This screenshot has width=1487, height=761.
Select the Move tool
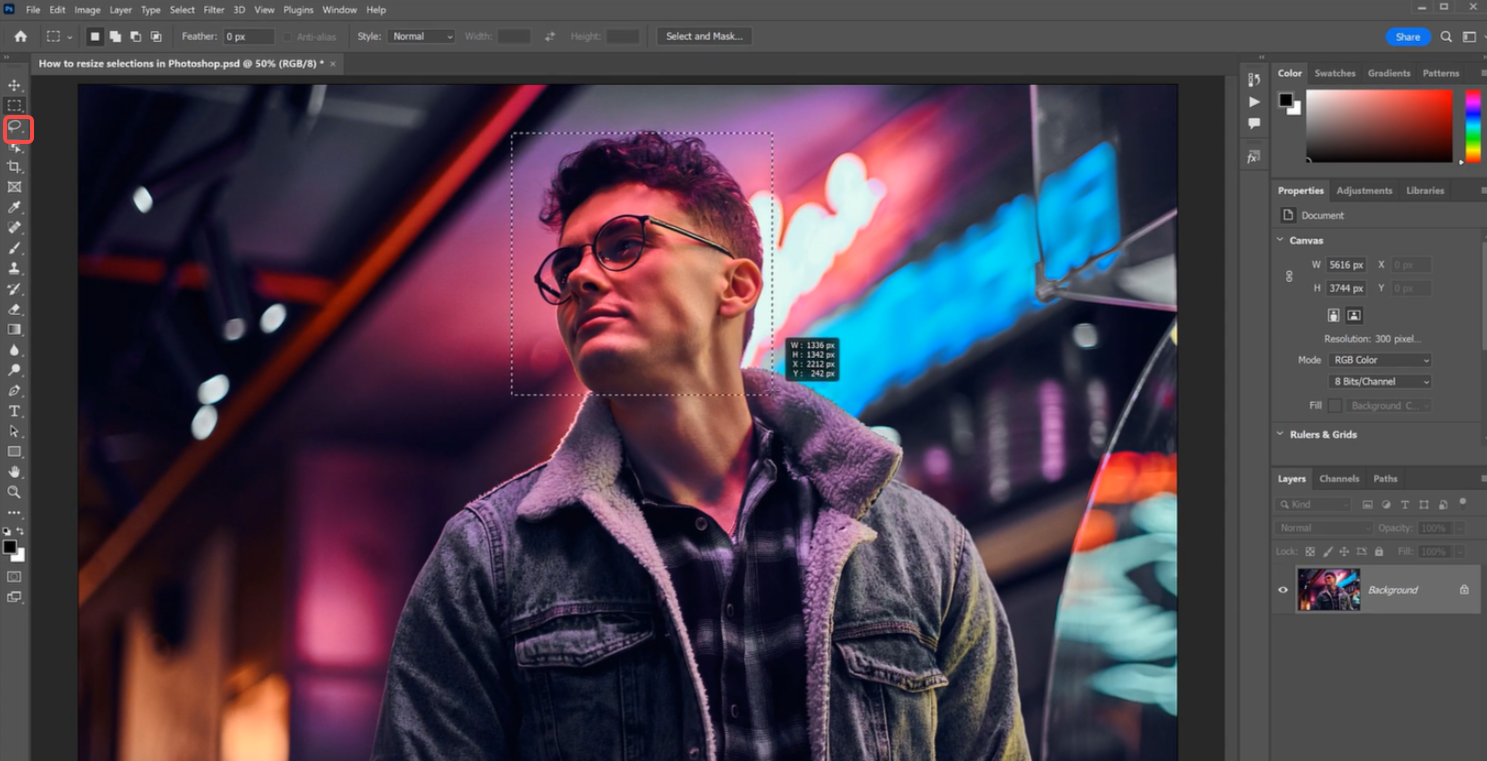coord(15,86)
